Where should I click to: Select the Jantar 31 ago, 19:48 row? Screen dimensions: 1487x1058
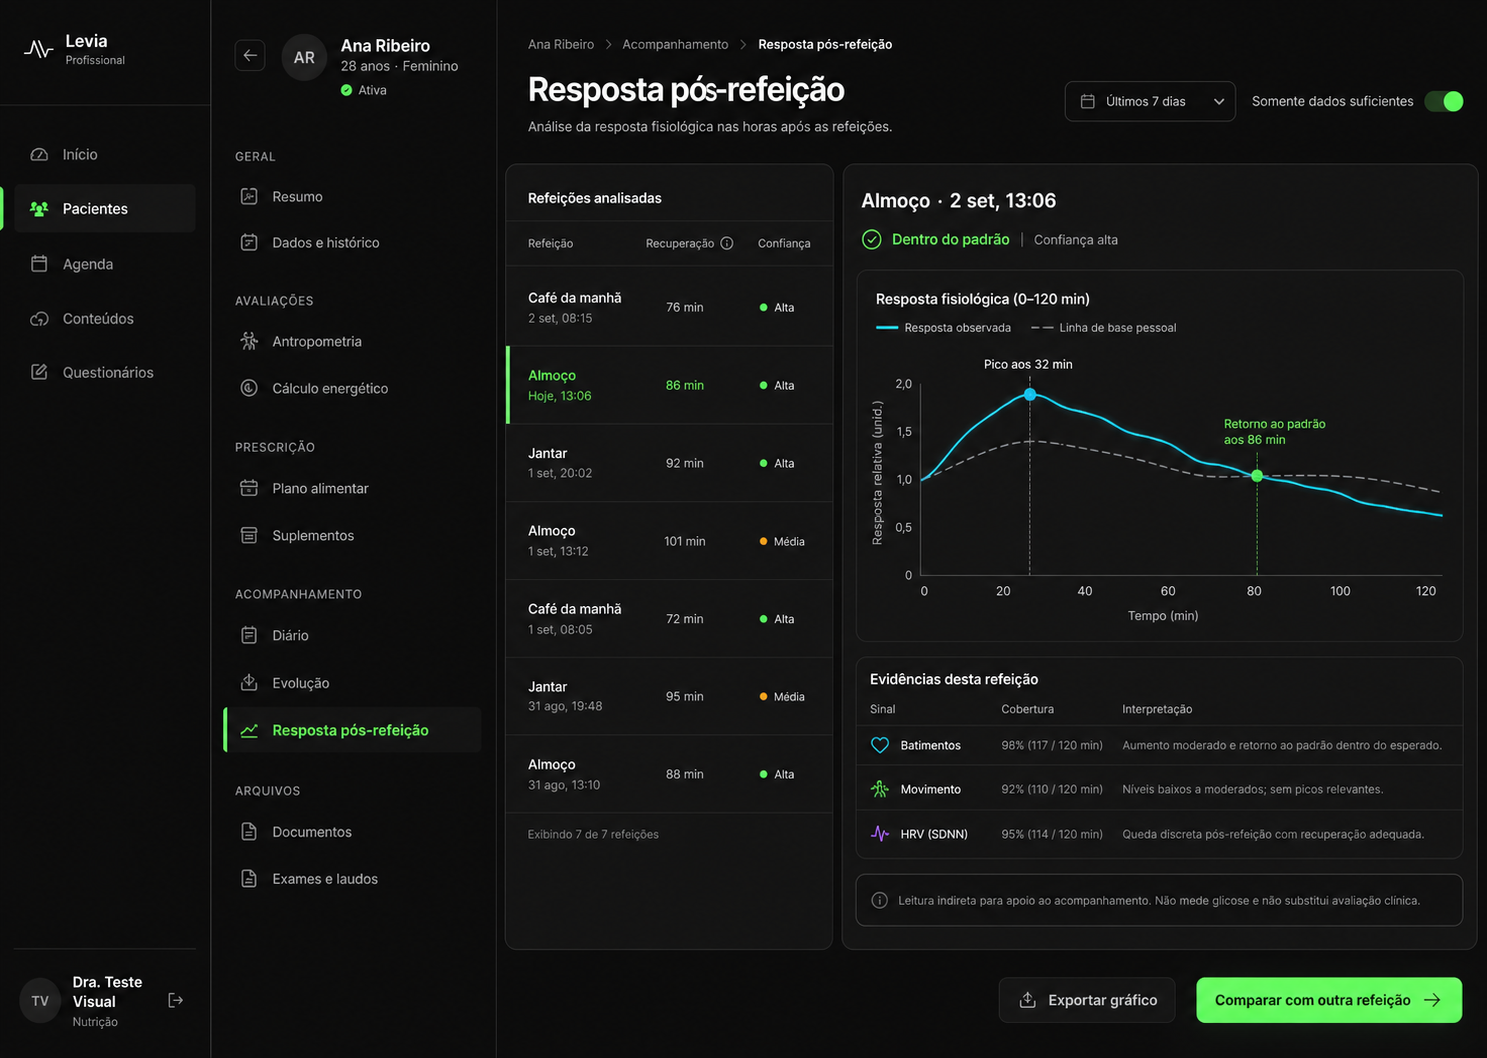[669, 696]
